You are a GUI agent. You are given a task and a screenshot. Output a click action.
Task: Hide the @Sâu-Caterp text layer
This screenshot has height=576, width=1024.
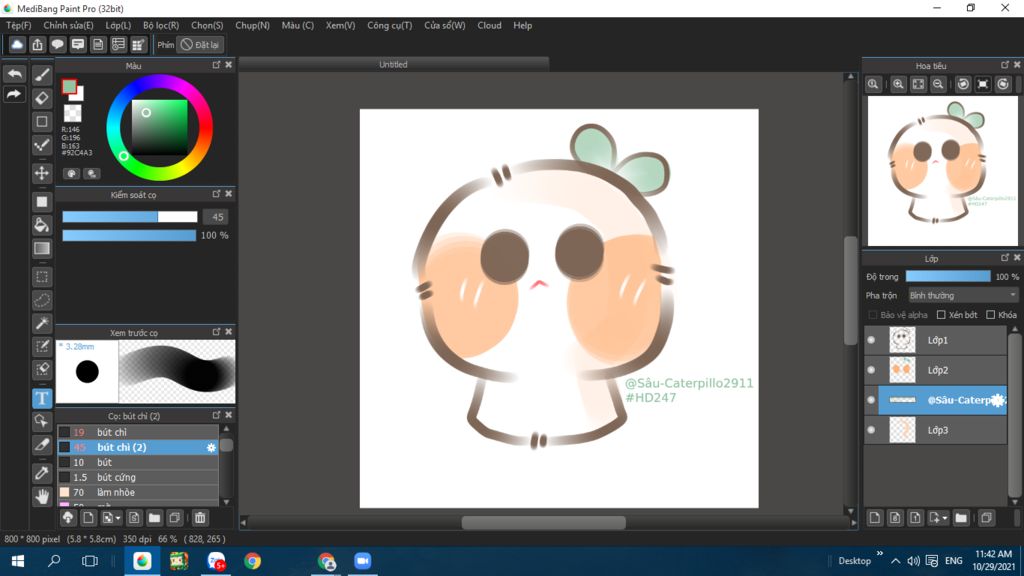(871, 400)
